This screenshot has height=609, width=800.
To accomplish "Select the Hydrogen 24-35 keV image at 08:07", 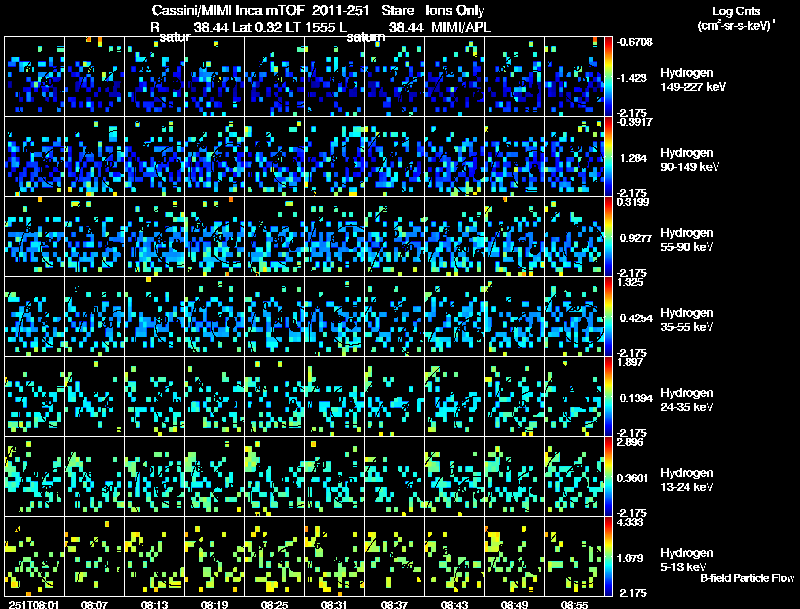I will pos(94,397).
